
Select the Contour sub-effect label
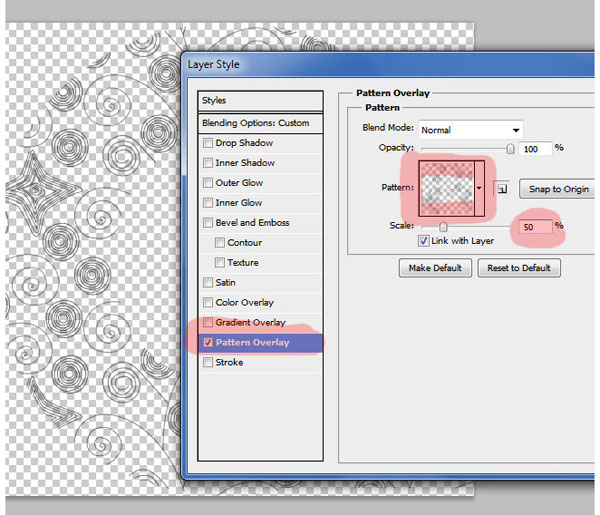pos(245,243)
